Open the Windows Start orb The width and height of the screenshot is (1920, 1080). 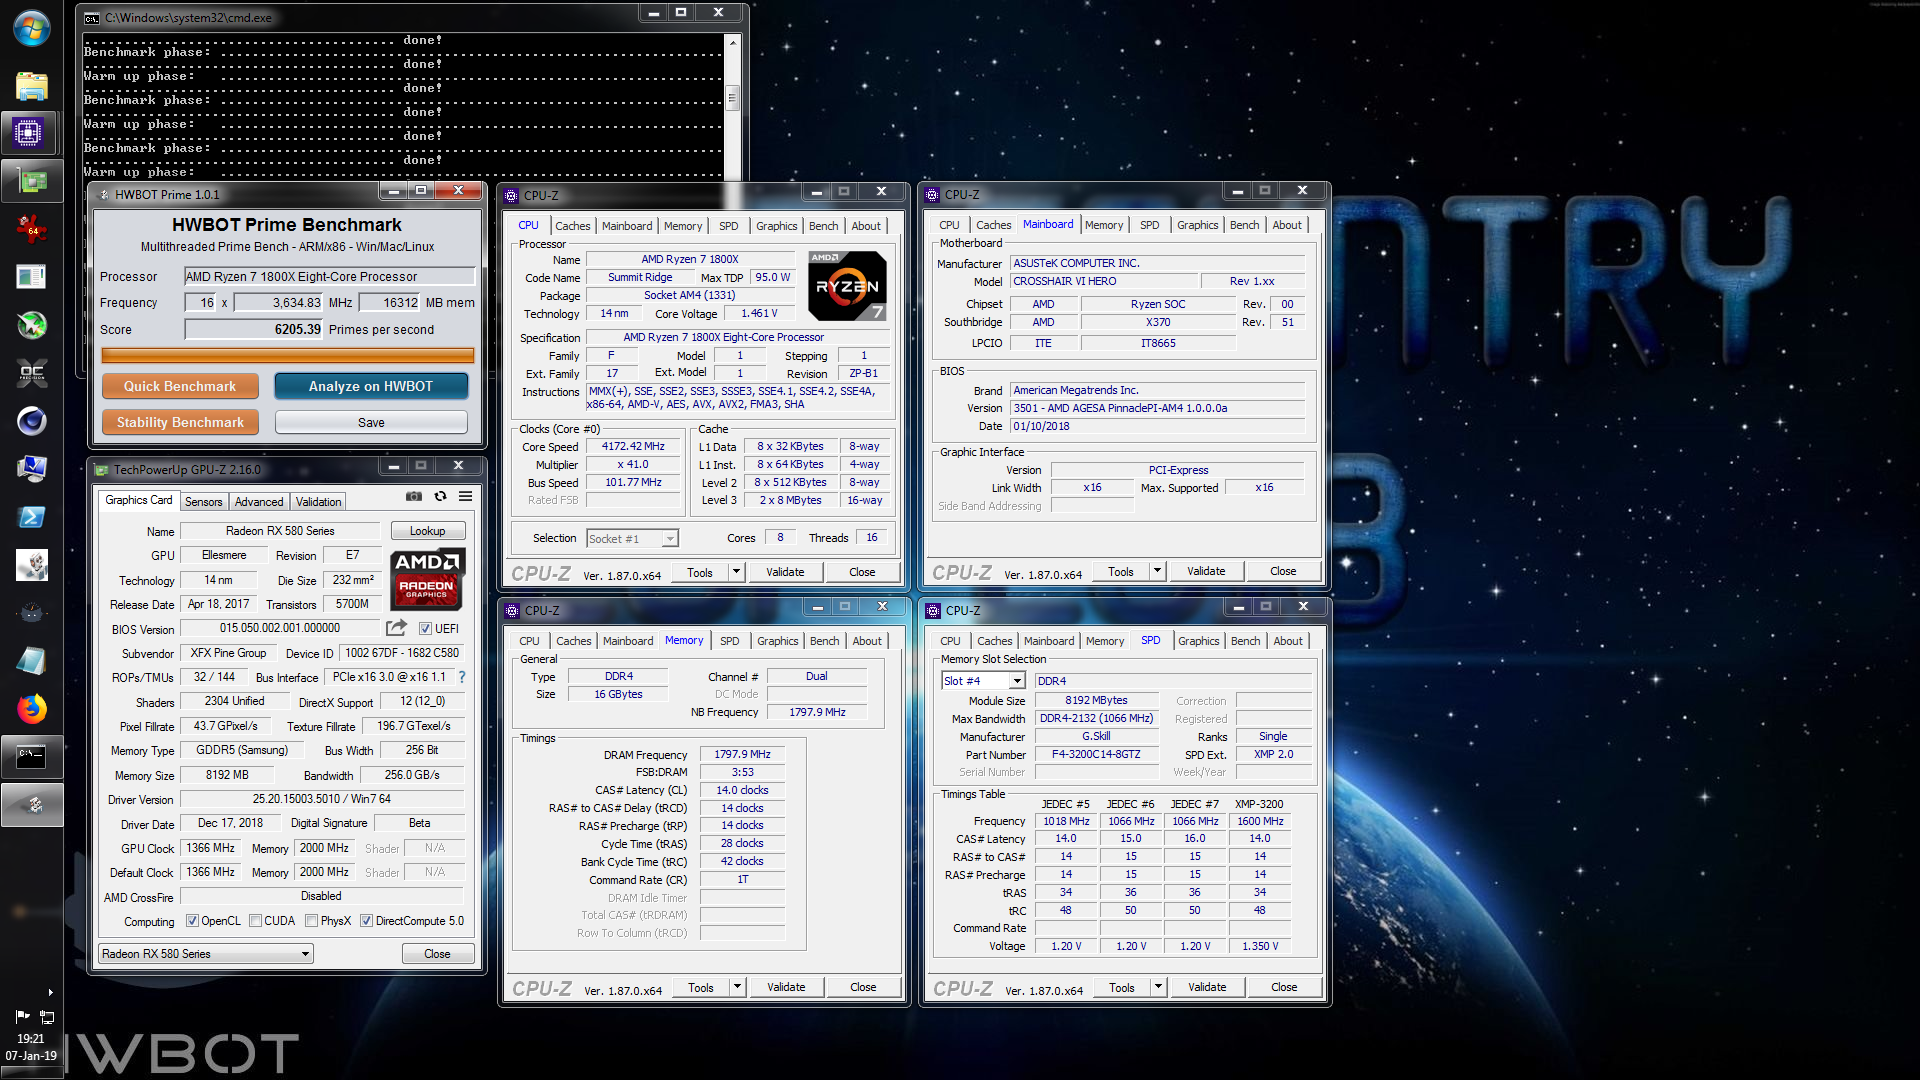point(32,28)
